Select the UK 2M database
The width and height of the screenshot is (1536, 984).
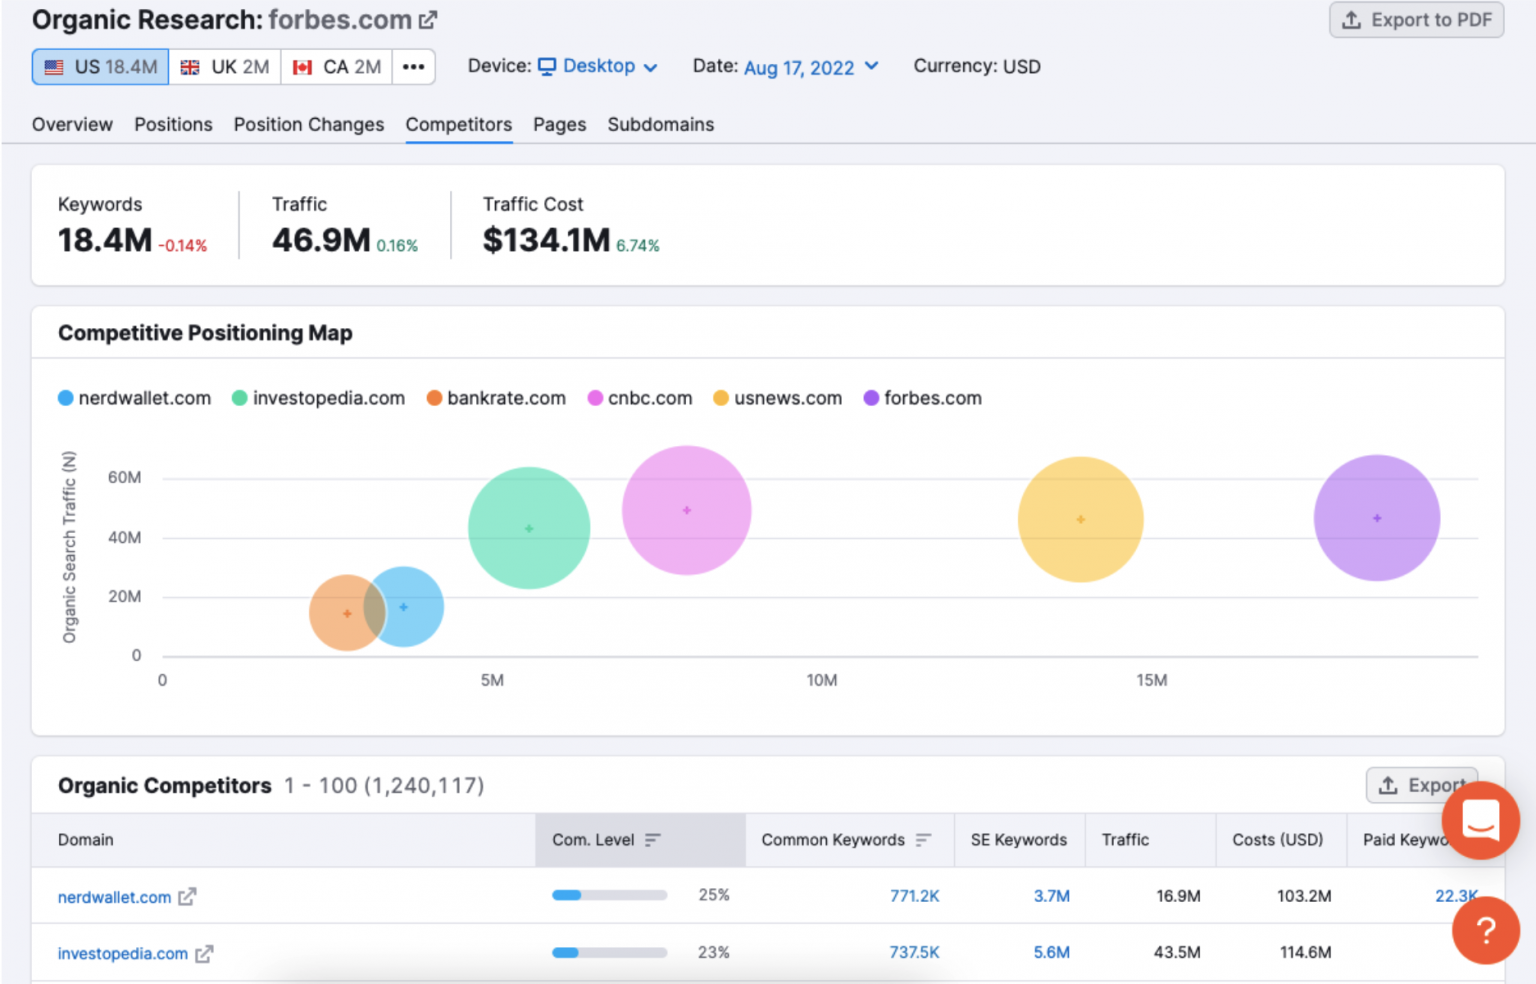(x=225, y=67)
